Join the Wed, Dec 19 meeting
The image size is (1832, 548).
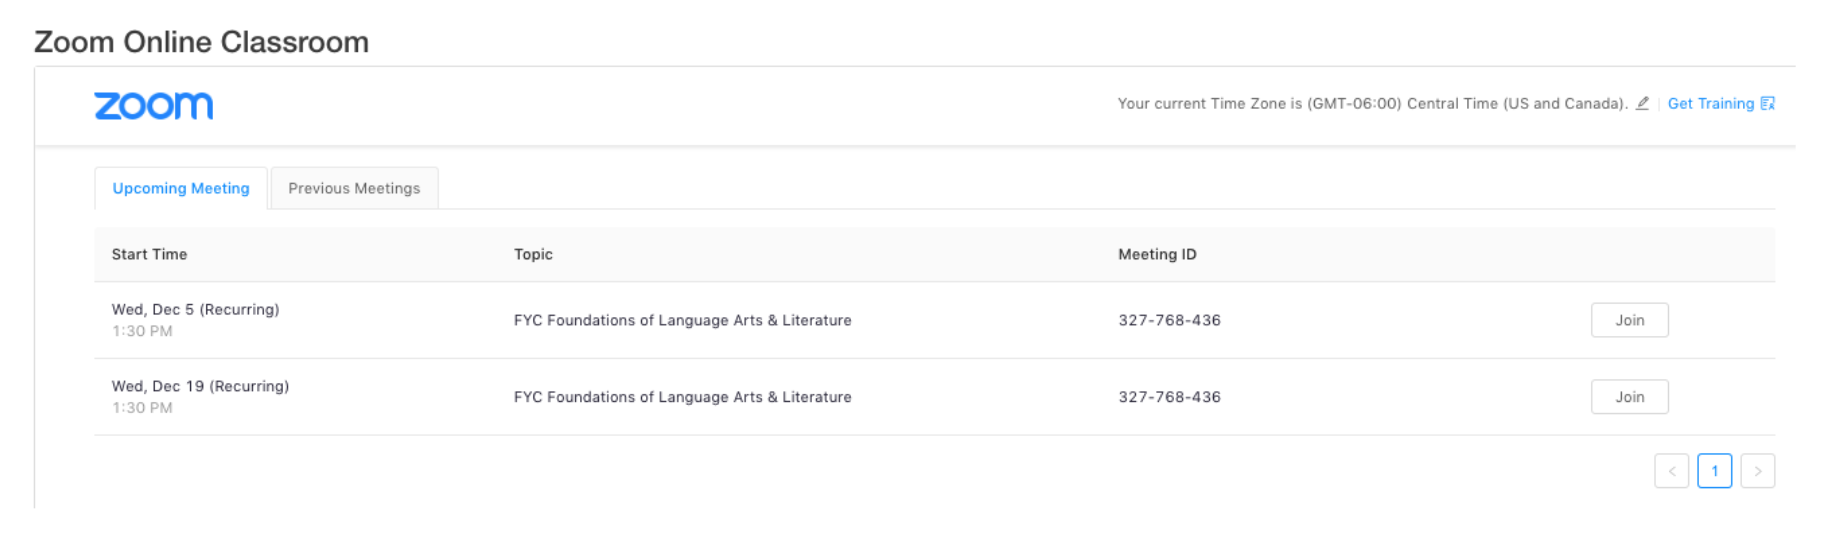pos(1629,397)
